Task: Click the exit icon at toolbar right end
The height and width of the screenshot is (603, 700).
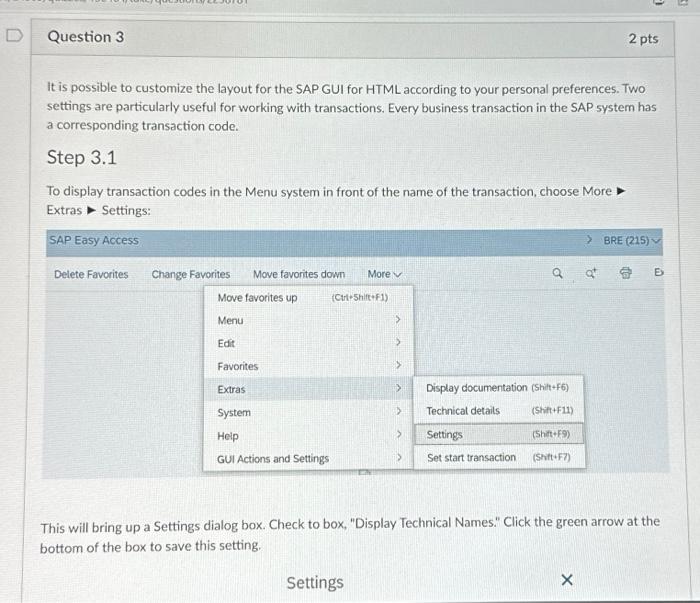Action: tap(658, 272)
